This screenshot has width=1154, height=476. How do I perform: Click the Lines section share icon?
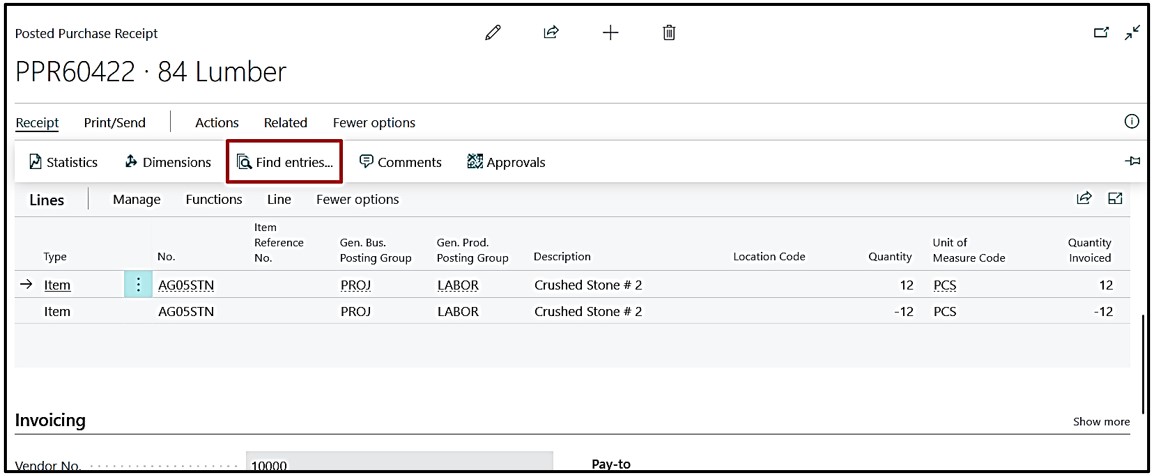coord(1084,199)
